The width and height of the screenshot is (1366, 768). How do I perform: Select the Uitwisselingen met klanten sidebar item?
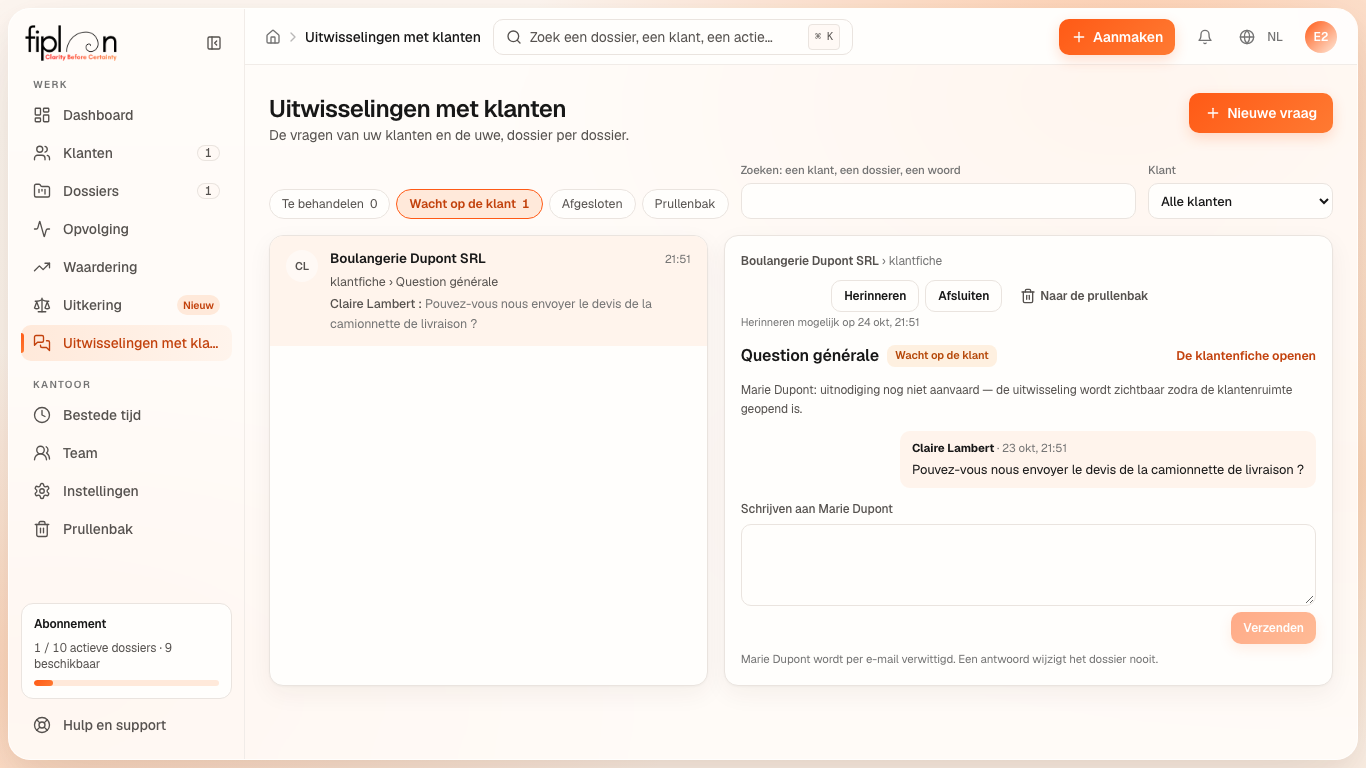coord(126,343)
